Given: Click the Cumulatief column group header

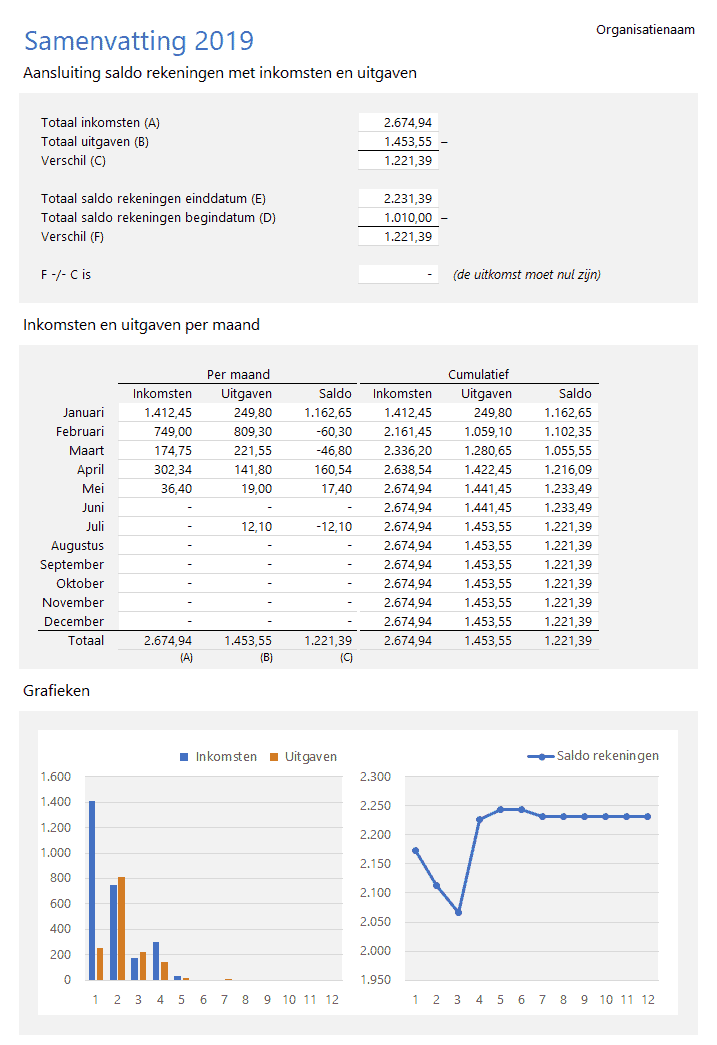Looking at the screenshot, I should (x=478, y=374).
